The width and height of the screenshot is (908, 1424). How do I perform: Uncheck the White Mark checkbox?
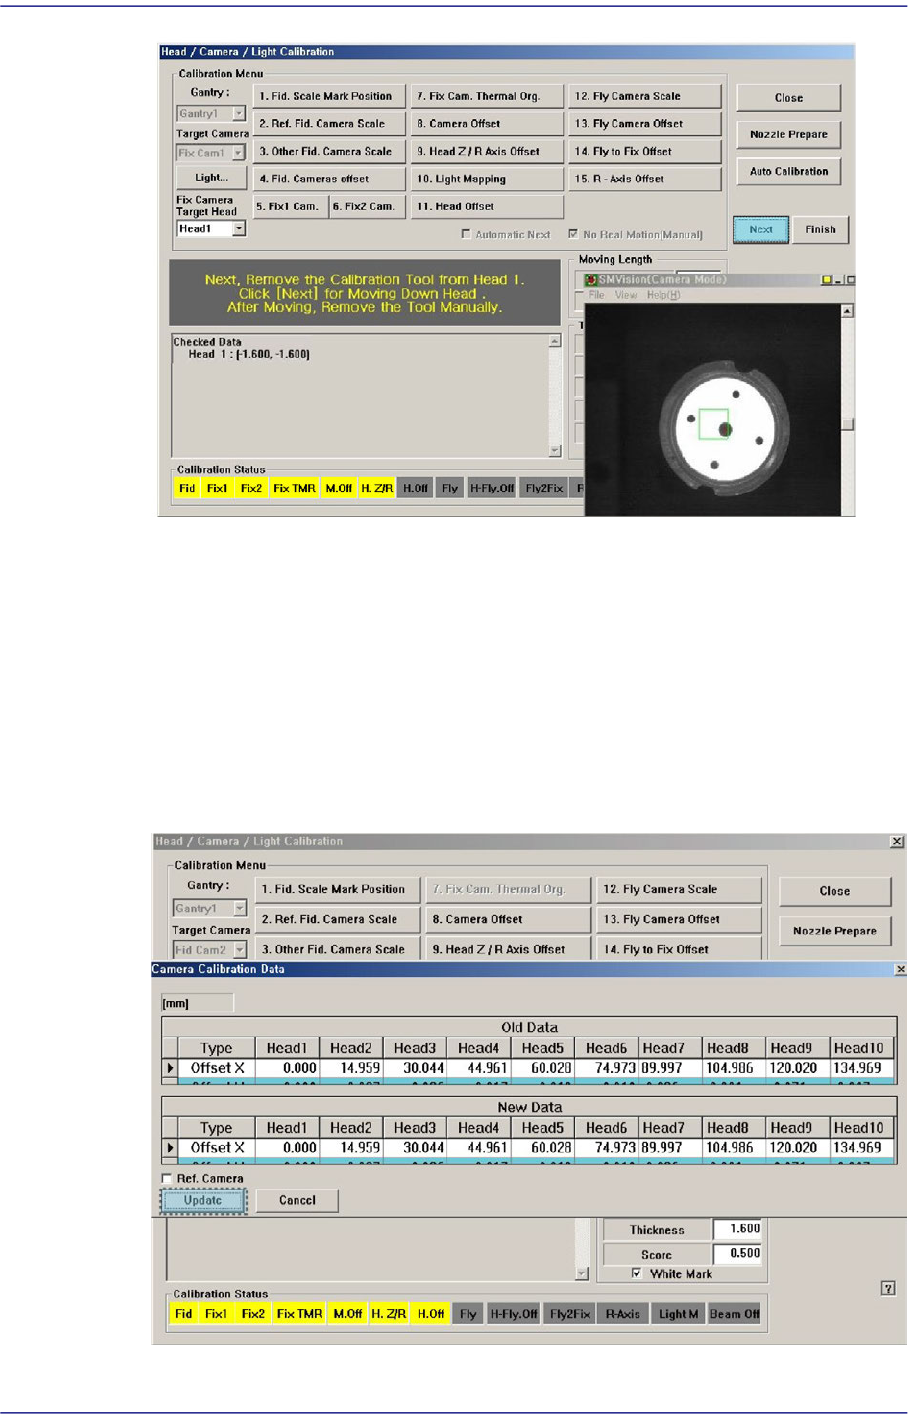pos(637,1273)
